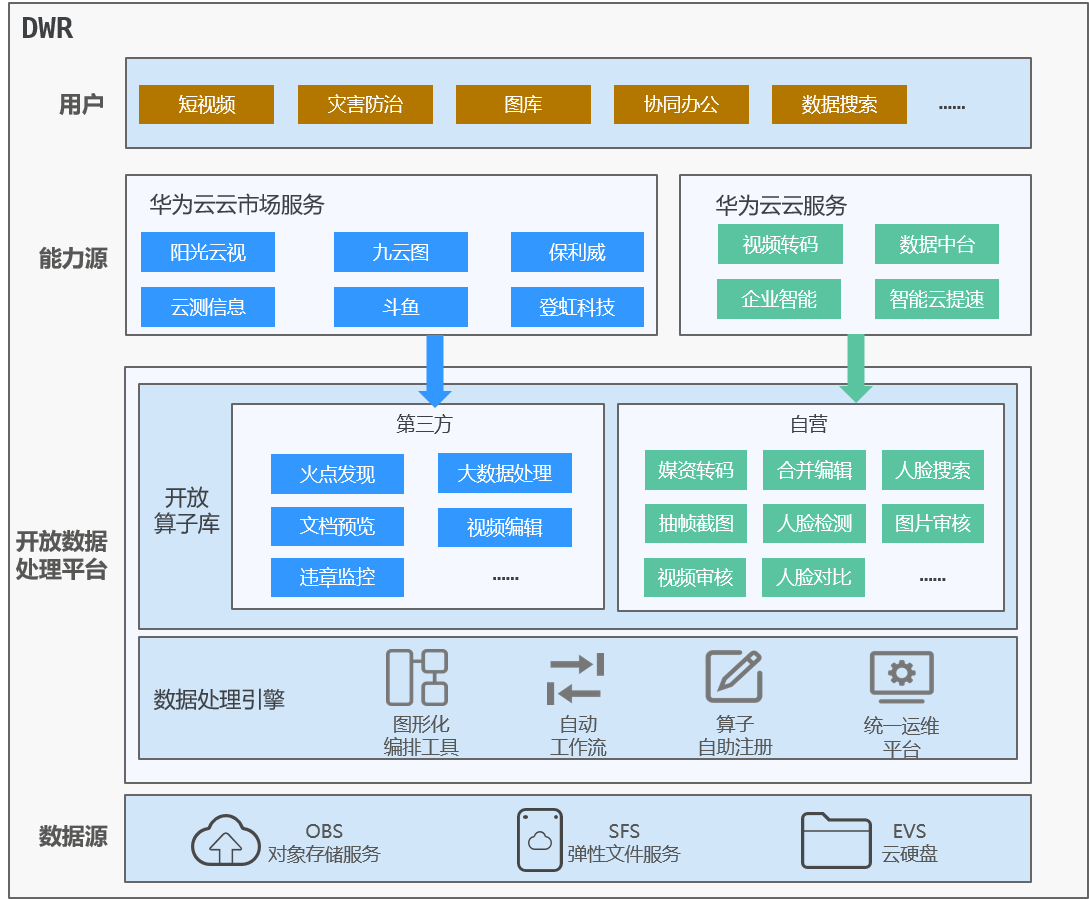
Task: Select the 人脸检测 self-operated operator
Action: pyautogui.click(x=815, y=523)
